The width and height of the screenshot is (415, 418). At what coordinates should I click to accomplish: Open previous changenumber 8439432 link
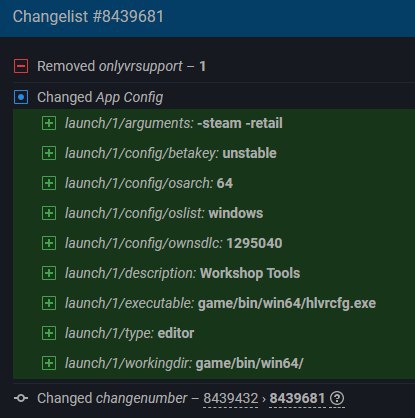(231, 398)
